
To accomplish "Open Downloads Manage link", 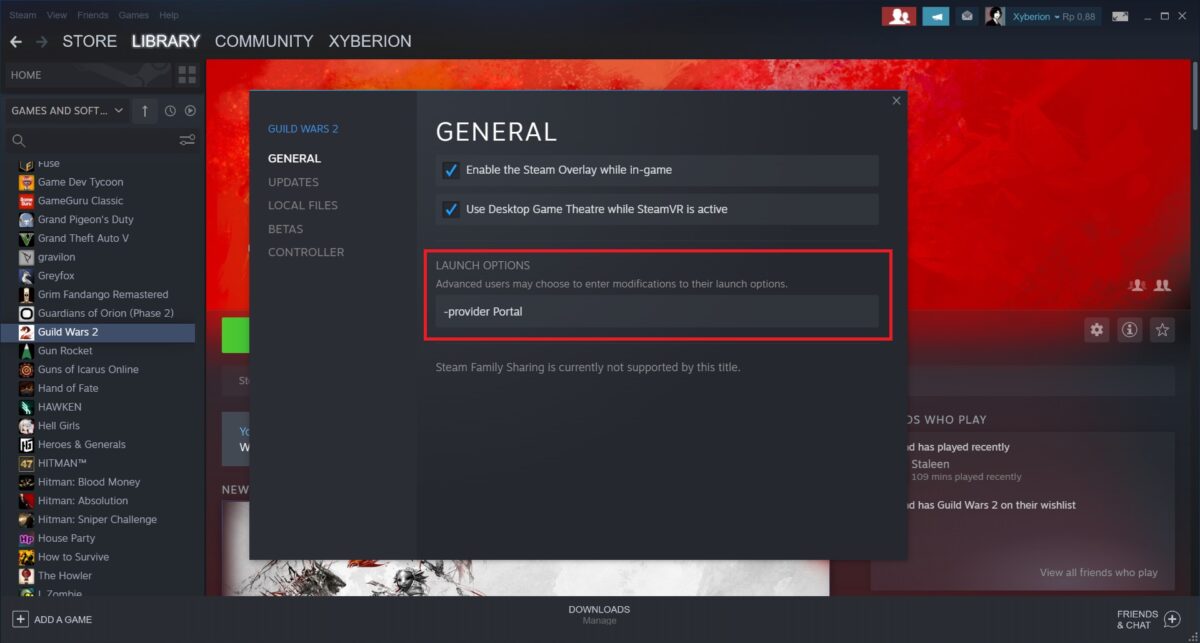I will pyautogui.click(x=599, y=620).
